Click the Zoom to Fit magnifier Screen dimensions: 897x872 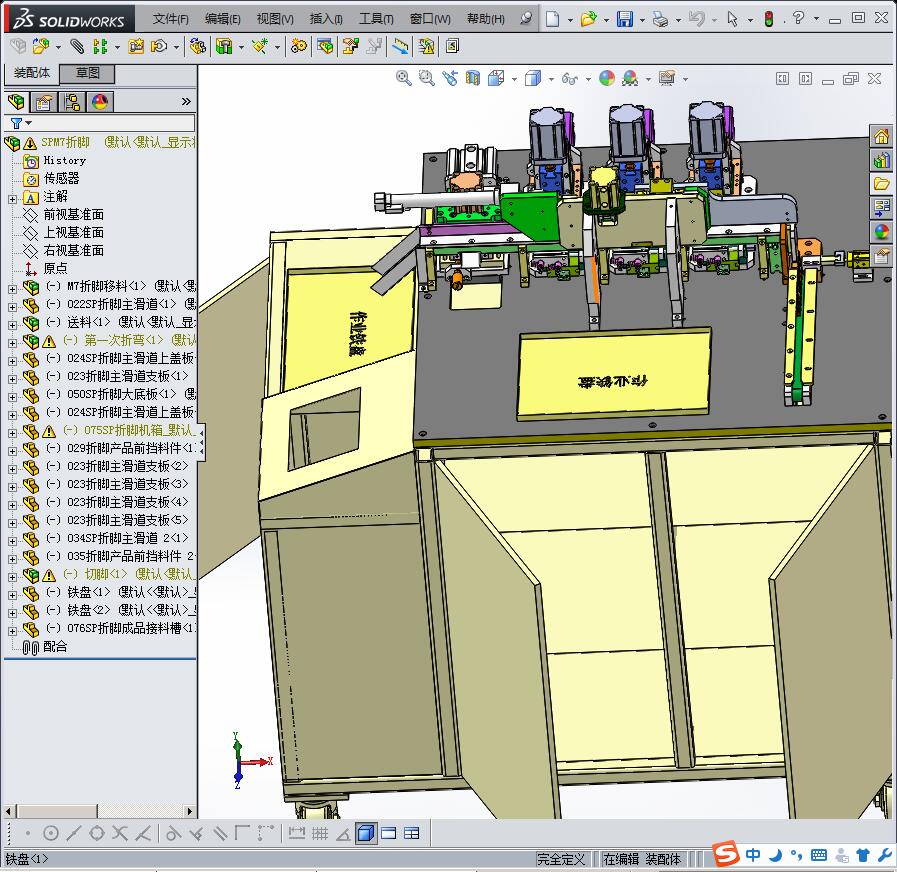click(404, 78)
